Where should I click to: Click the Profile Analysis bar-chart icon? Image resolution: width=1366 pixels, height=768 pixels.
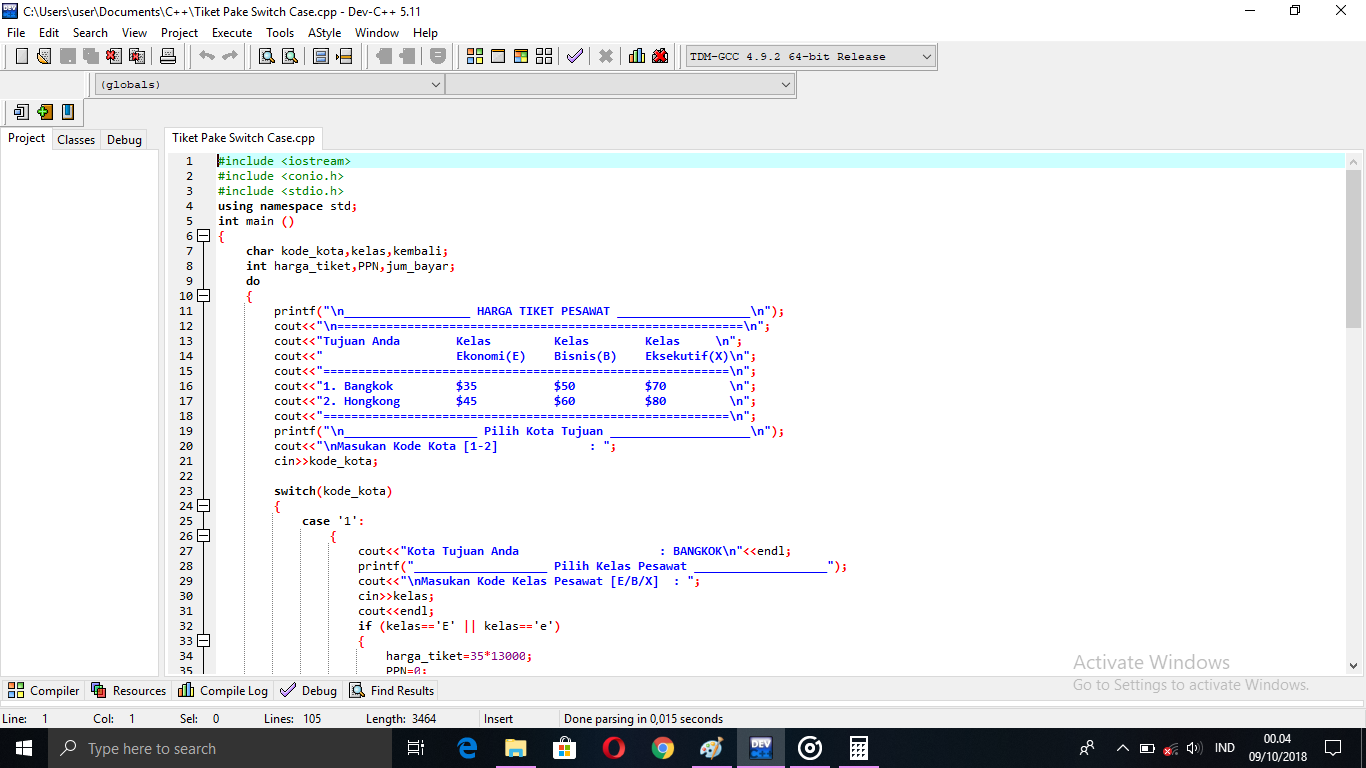click(637, 56)
